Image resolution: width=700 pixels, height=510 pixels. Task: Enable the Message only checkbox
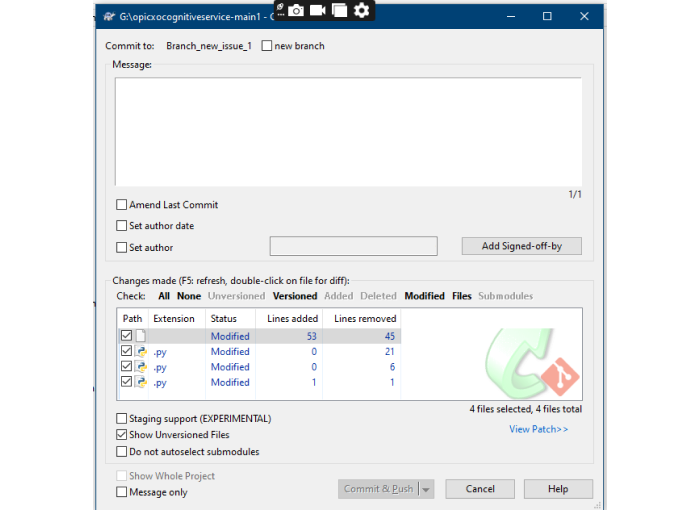click(x=121, y=492)
